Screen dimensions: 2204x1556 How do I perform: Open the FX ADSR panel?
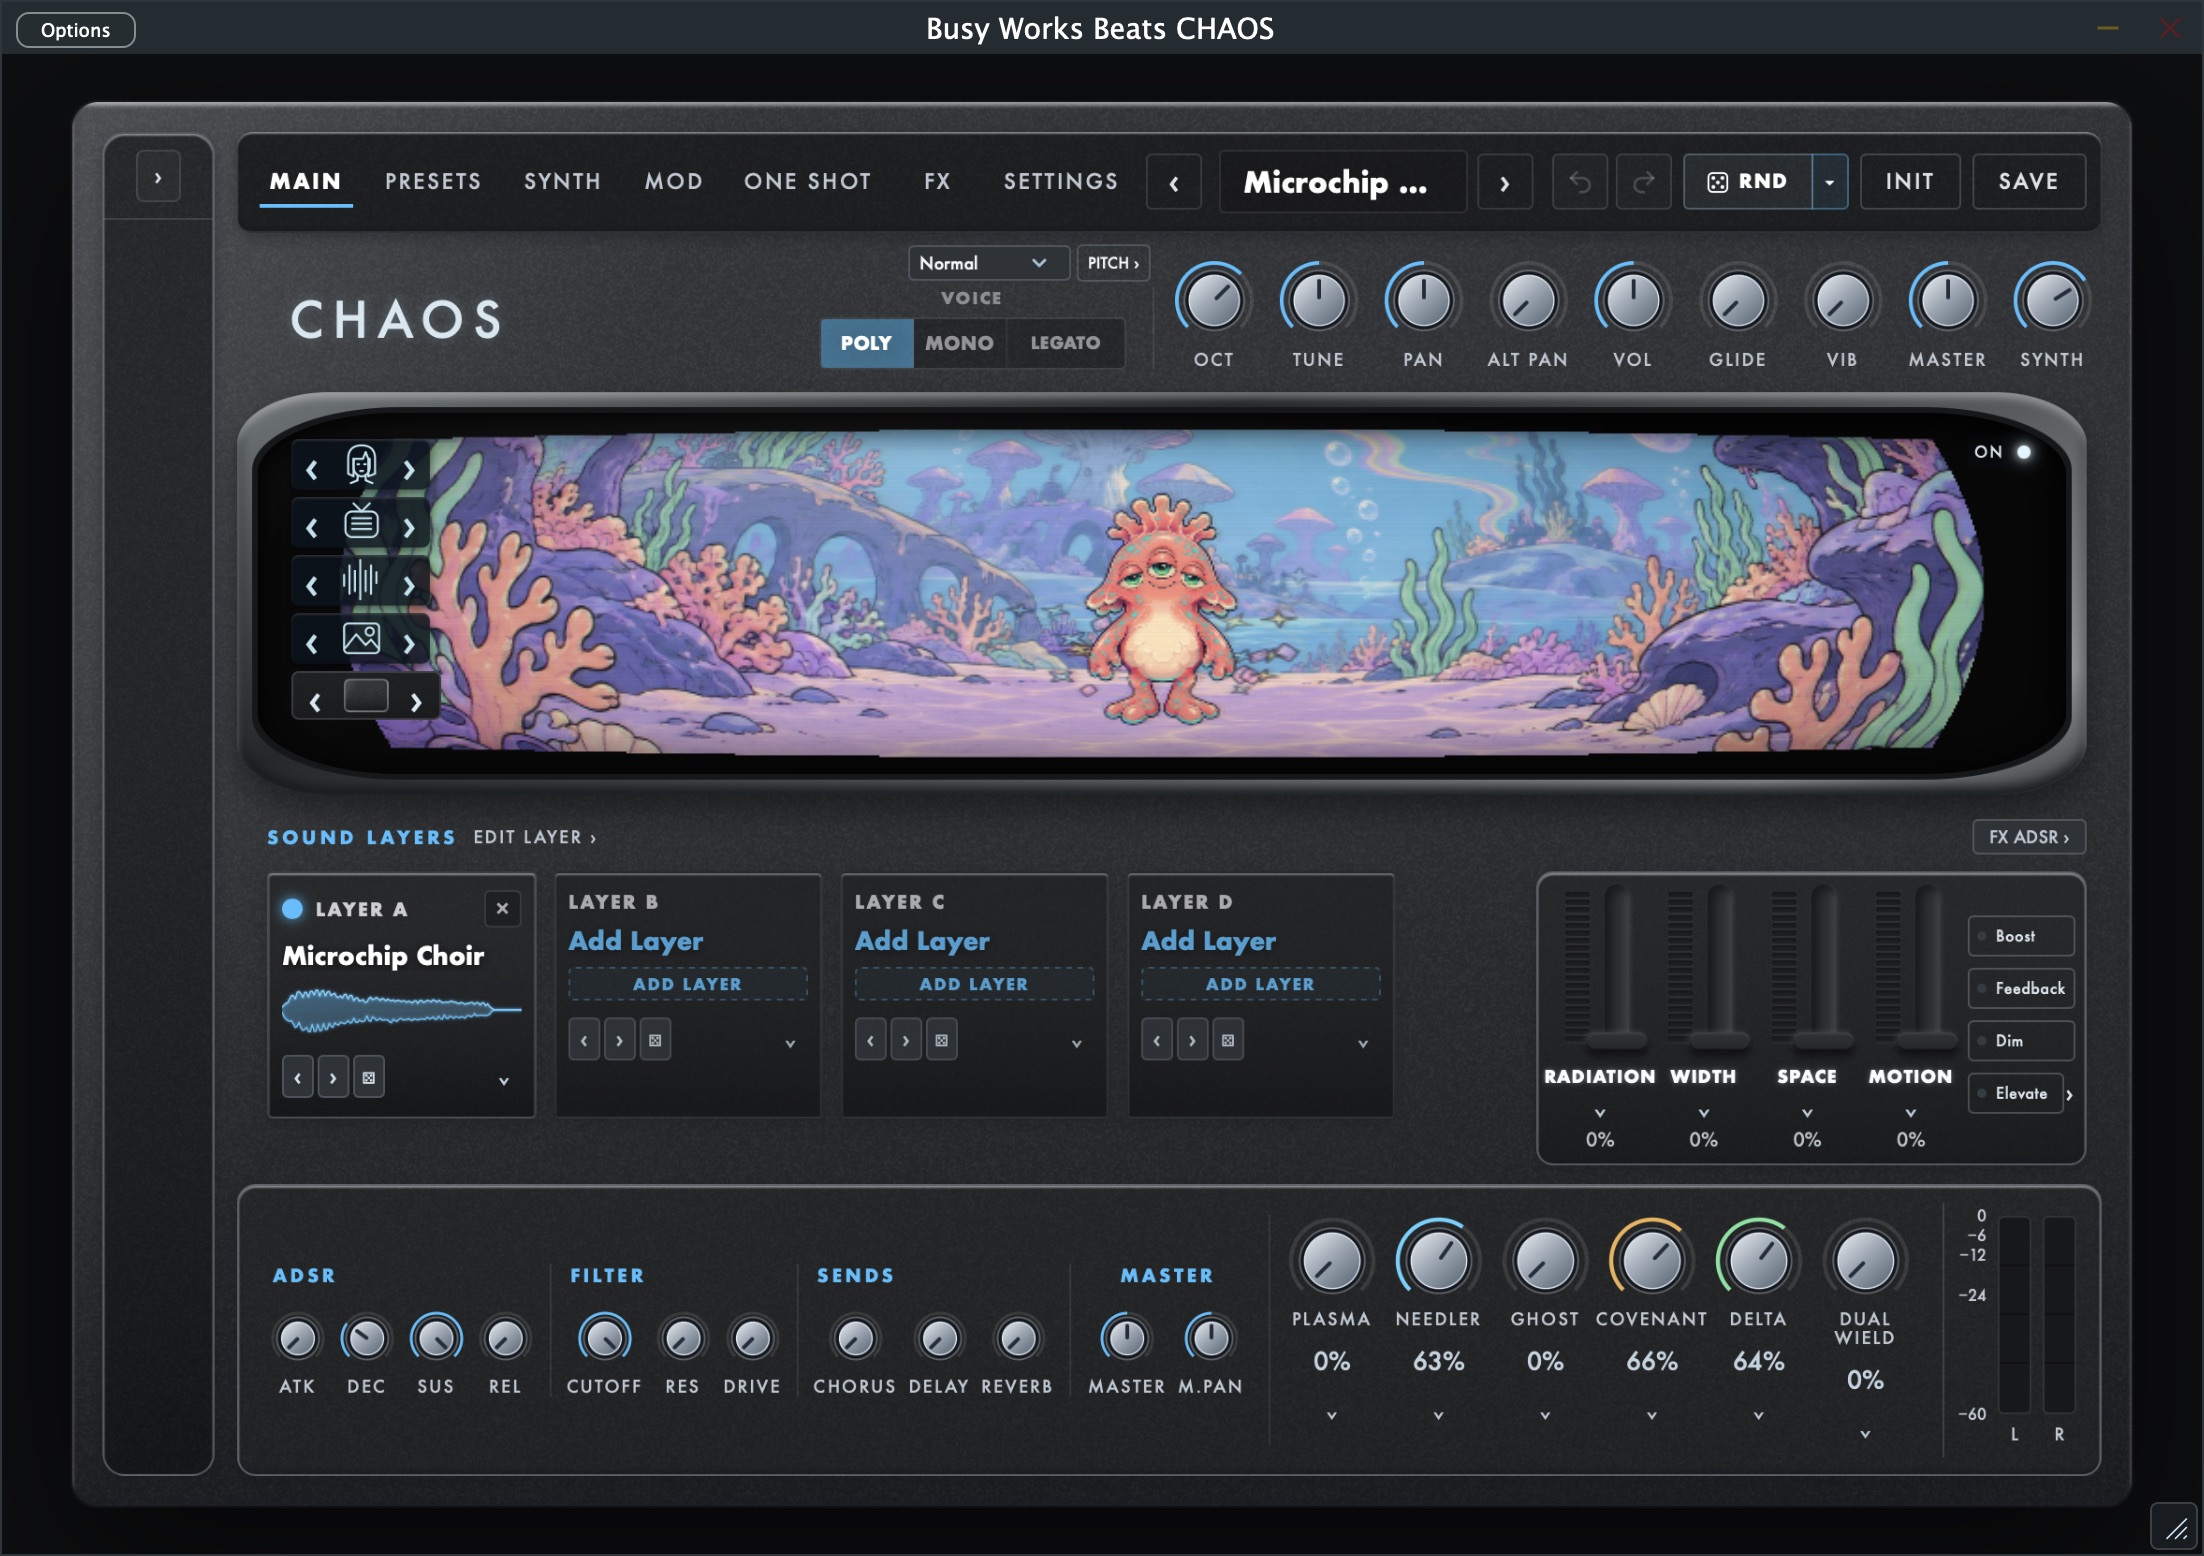(x=2029, y=837)
